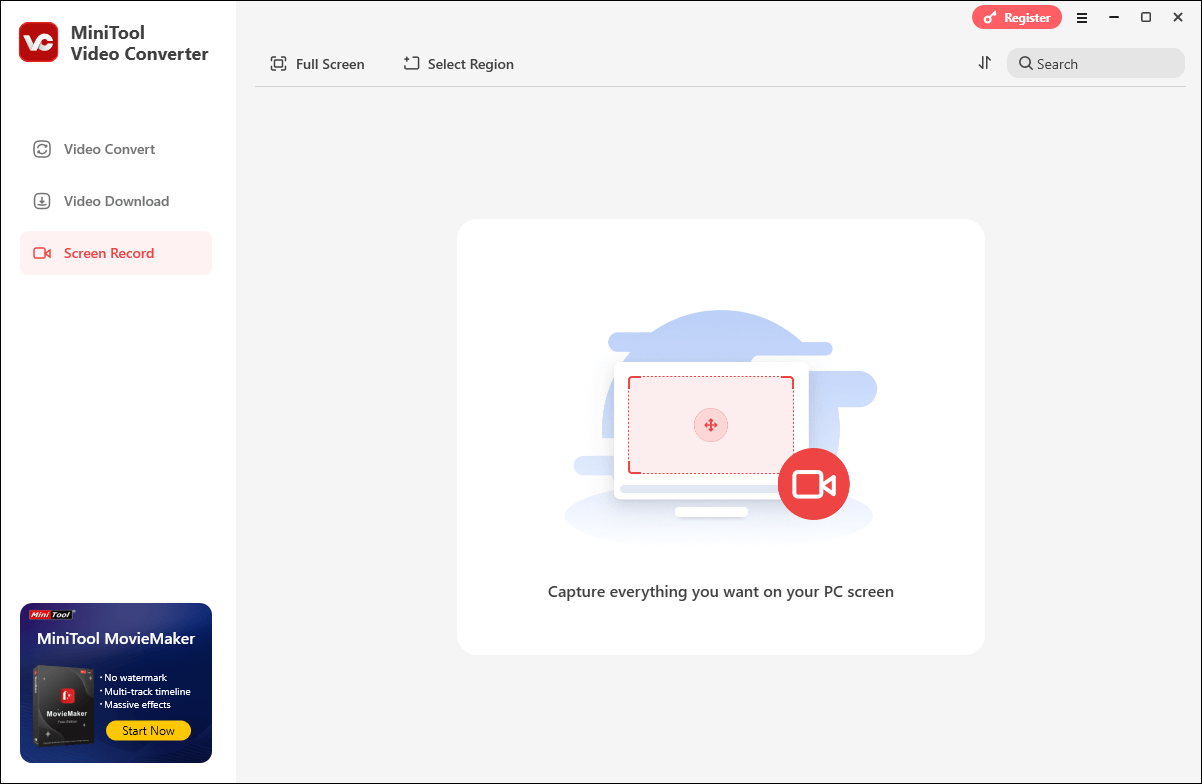Click the move crosshair icon in illustration

point(711,425)
